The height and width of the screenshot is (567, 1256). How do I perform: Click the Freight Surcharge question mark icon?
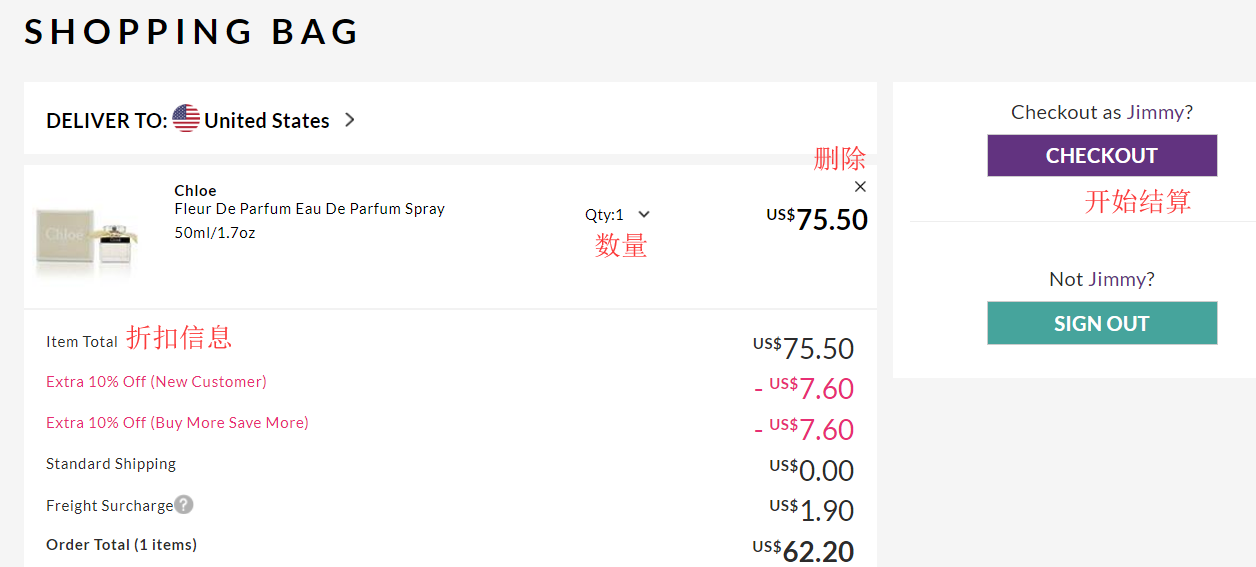tap(184, 505)
